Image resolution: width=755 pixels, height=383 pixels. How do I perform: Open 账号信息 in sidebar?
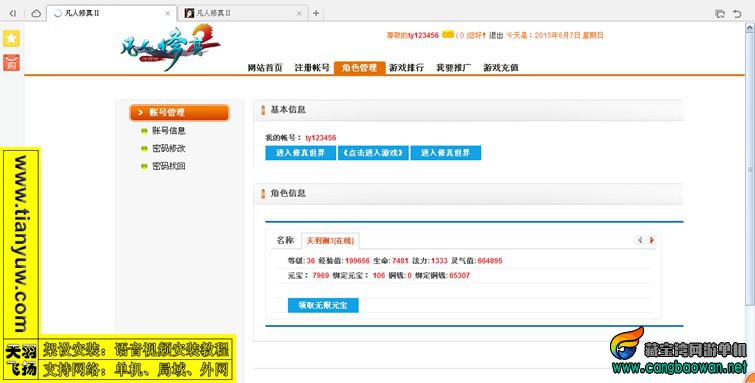[x=169, y=131]
